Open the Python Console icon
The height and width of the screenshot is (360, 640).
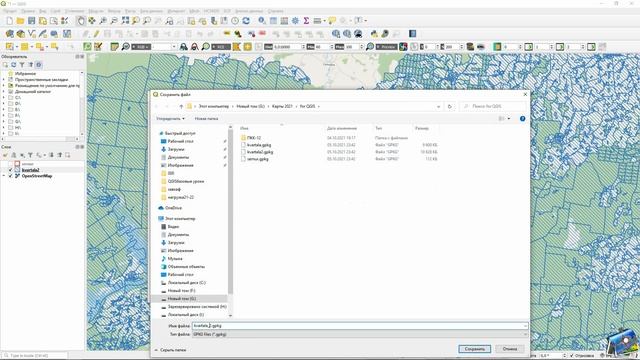point(374,34)
